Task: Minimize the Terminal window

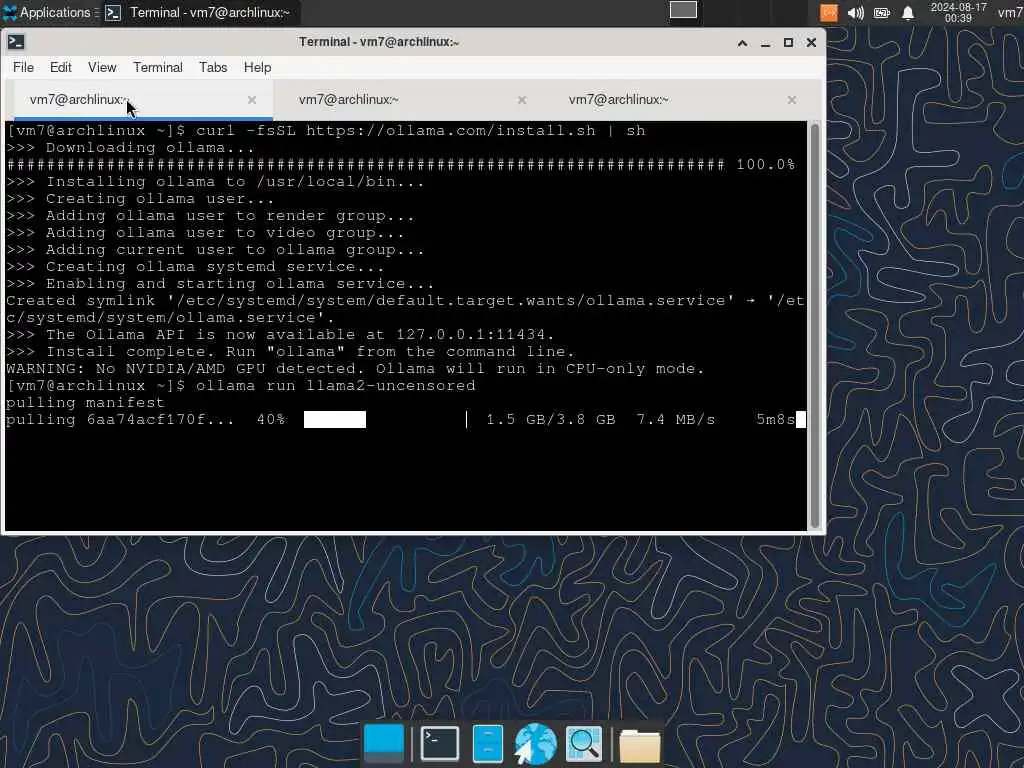Action: point(765,42)
